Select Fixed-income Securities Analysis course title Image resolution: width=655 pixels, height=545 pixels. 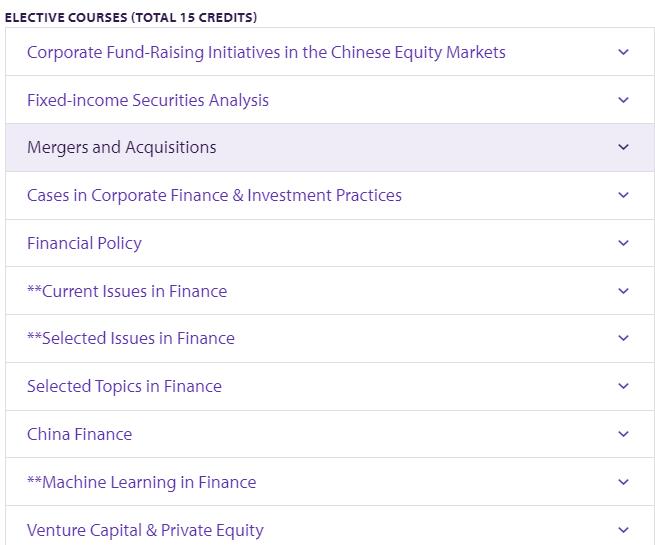pos(147,100)
